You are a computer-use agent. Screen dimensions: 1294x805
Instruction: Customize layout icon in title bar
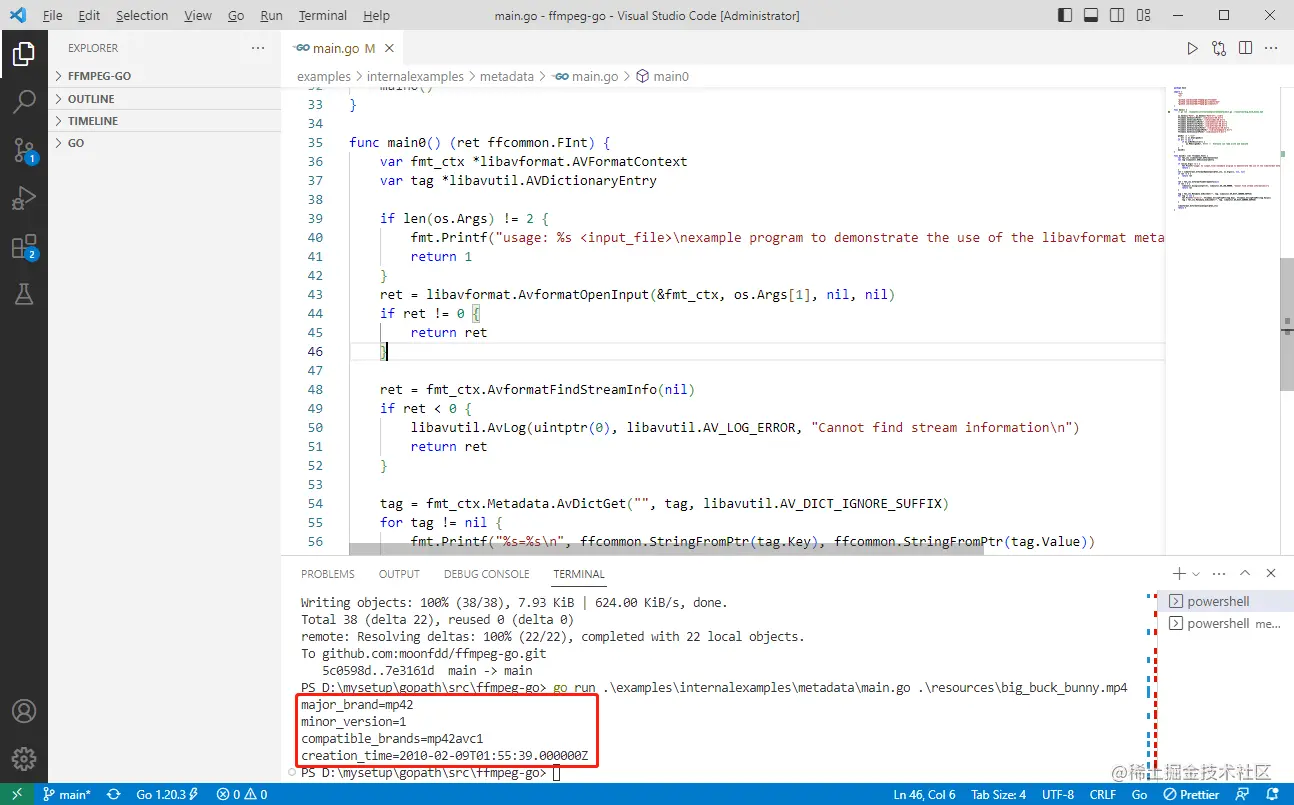tap(1142, 16)
